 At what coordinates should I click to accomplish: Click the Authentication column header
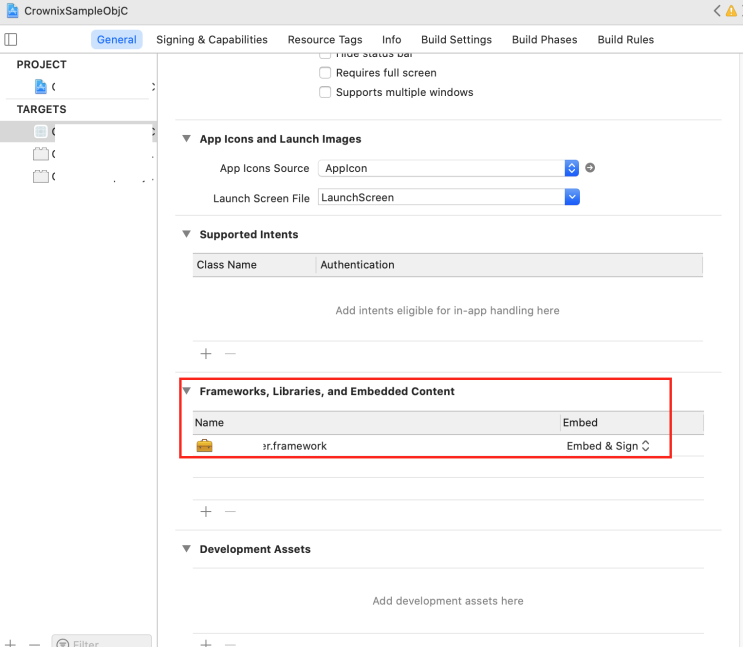point(509,264)
